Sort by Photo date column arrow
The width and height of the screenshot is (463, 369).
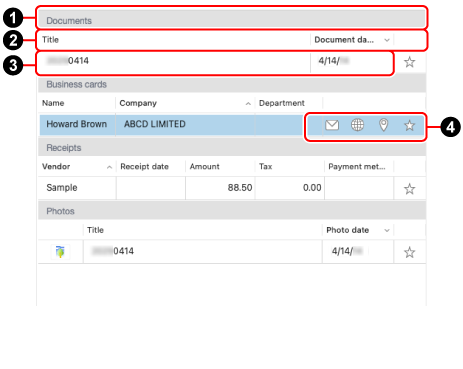(x=387, y=230)
